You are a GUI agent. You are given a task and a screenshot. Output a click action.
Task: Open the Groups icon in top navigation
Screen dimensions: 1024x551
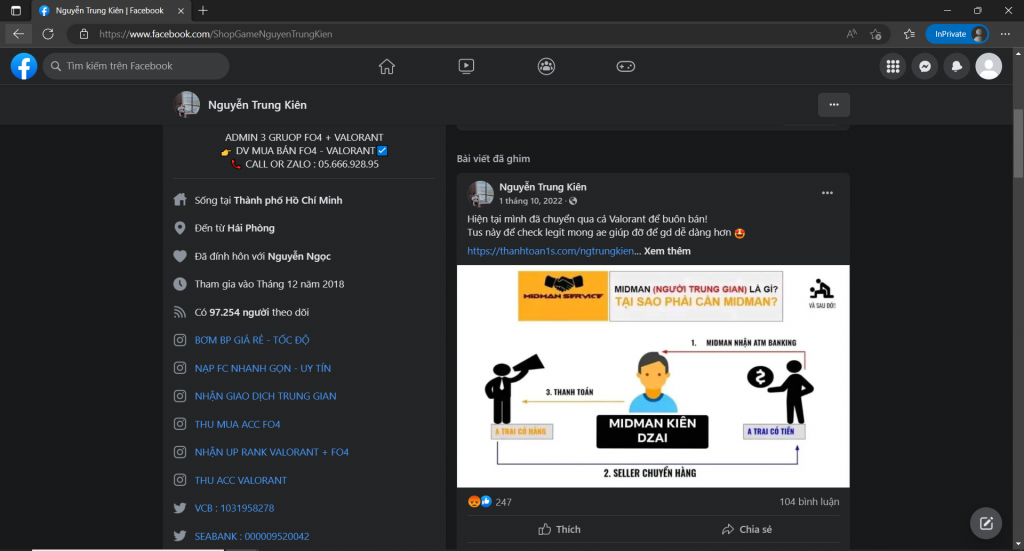click(546, 66)
